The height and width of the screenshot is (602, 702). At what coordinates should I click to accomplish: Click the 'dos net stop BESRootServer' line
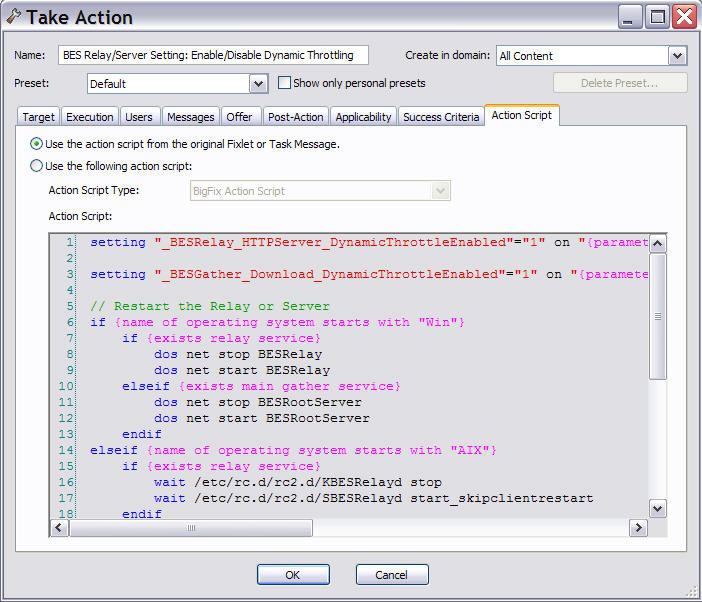click(x=257, y=402)
